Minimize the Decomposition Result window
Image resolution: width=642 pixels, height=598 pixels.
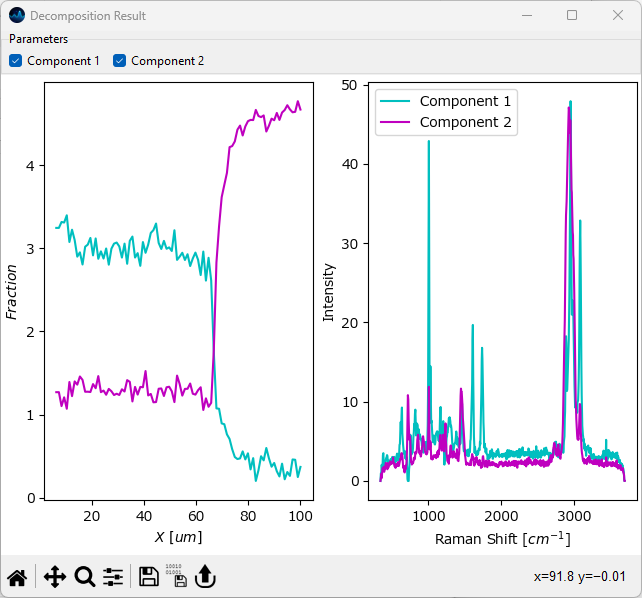[x=526, y=16]
